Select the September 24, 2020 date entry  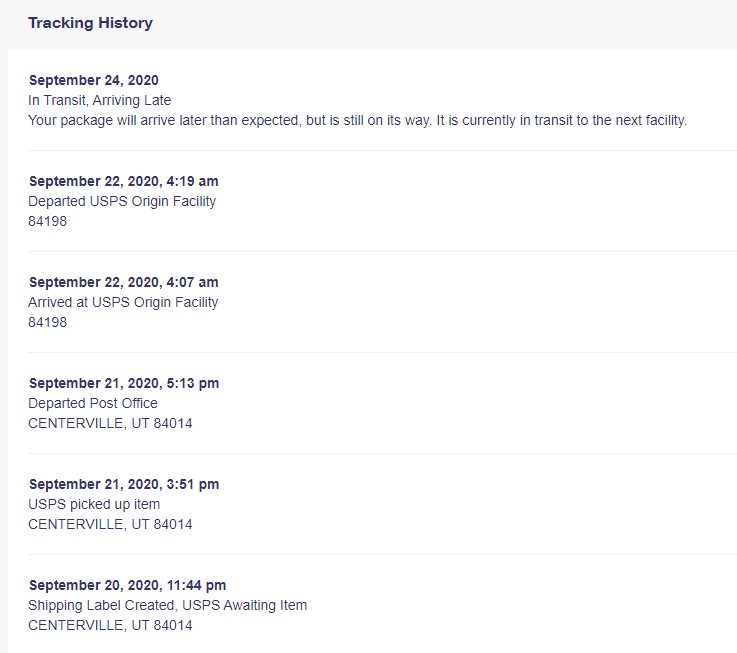tap(94, 80)
